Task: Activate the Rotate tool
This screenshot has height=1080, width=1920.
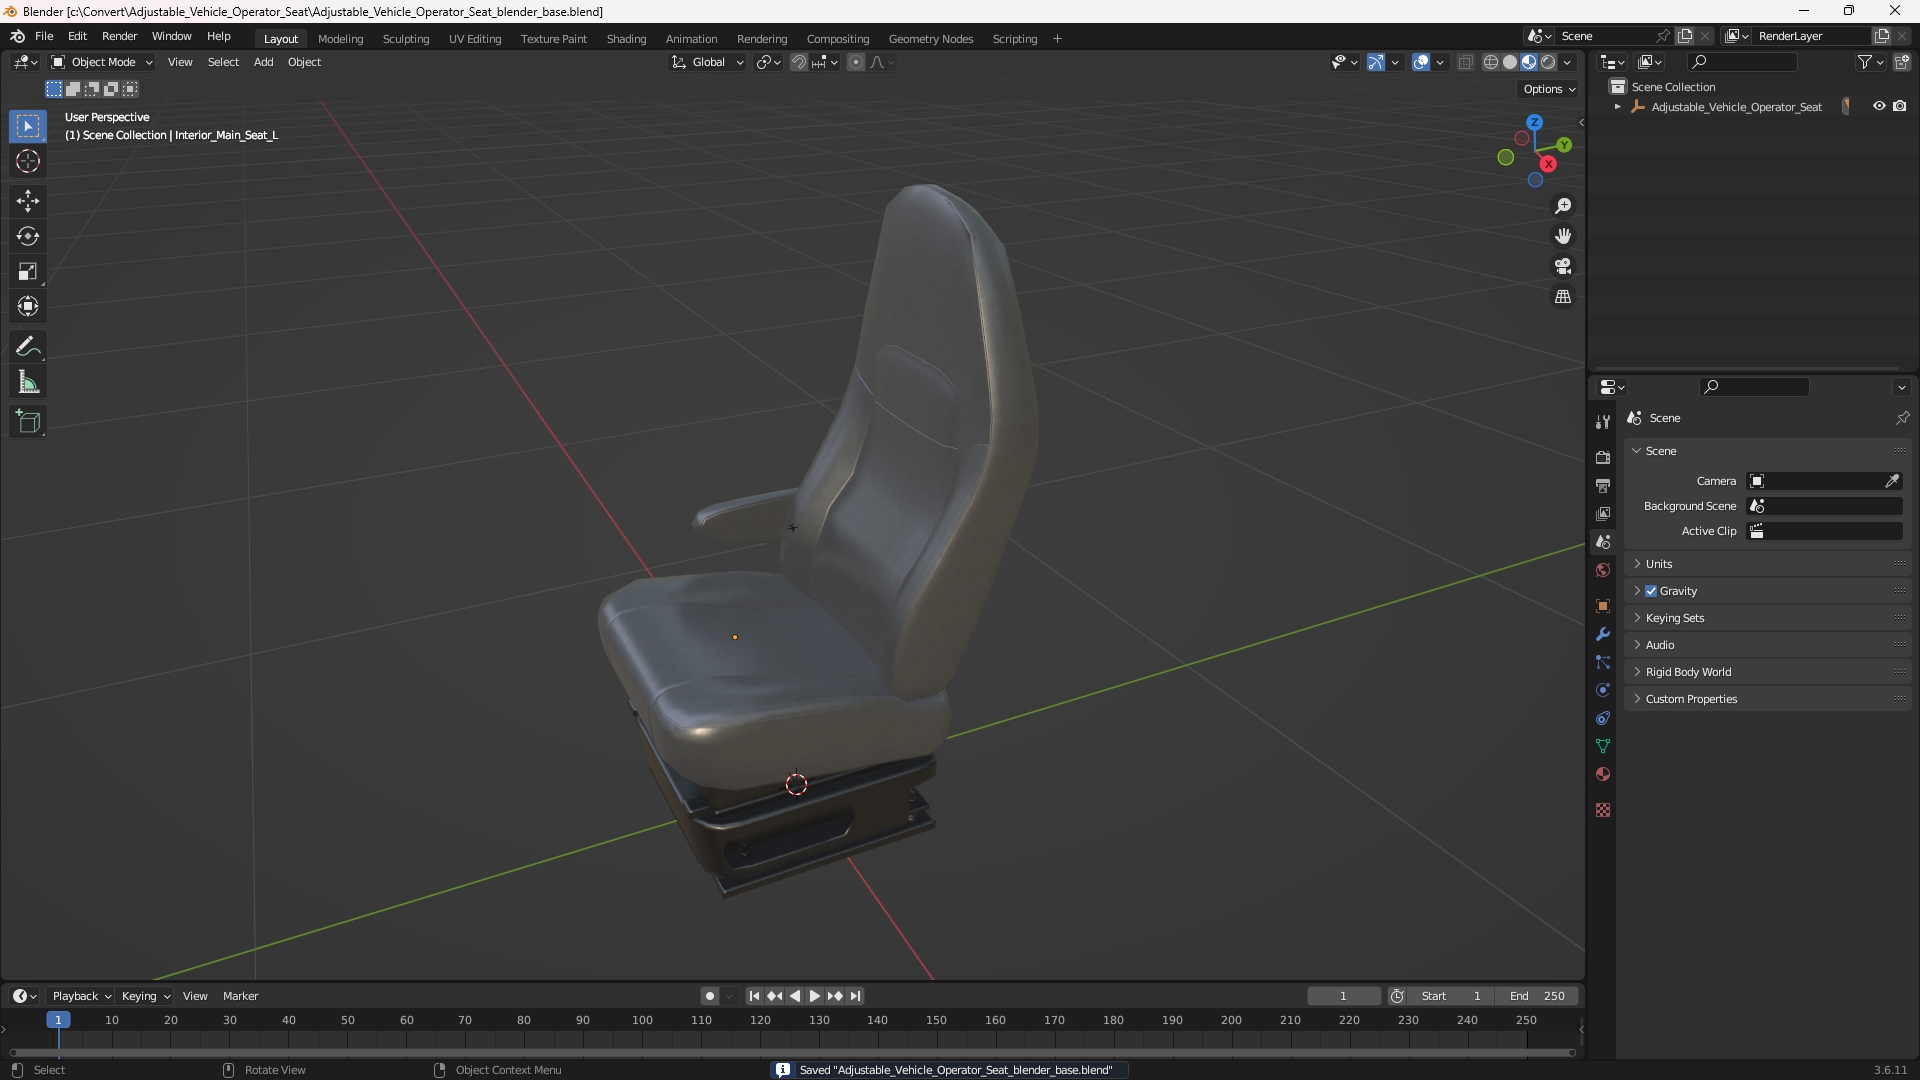Action: point(28,236)
